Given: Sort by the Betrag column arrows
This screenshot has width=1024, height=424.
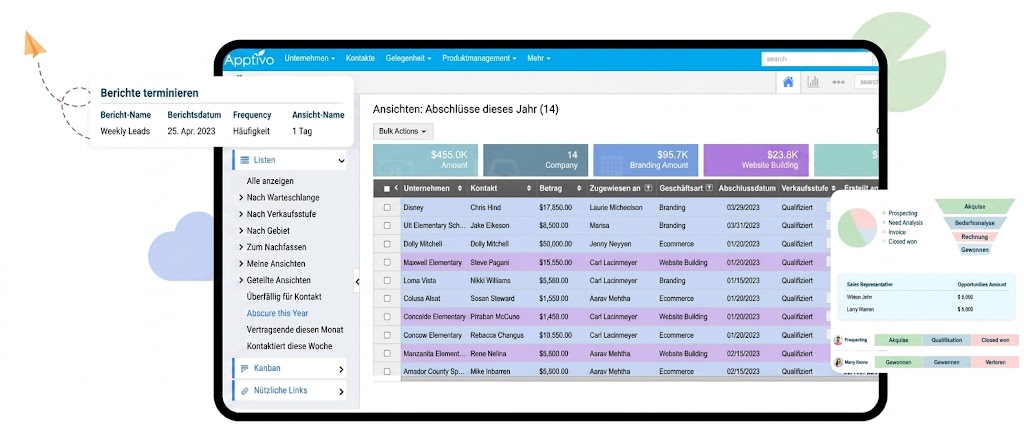Looking at the screenshot, I should (579, 188).
